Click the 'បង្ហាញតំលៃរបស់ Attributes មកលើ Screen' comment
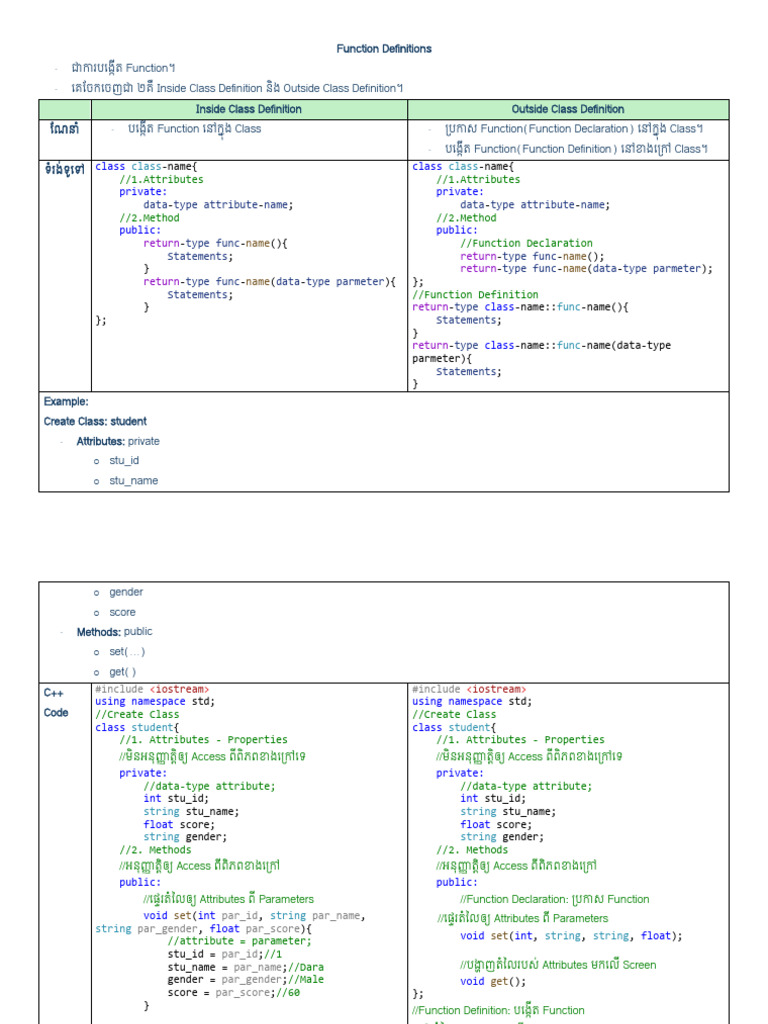Viewport: 768px width, 1024px height. (x=558, y=965)
